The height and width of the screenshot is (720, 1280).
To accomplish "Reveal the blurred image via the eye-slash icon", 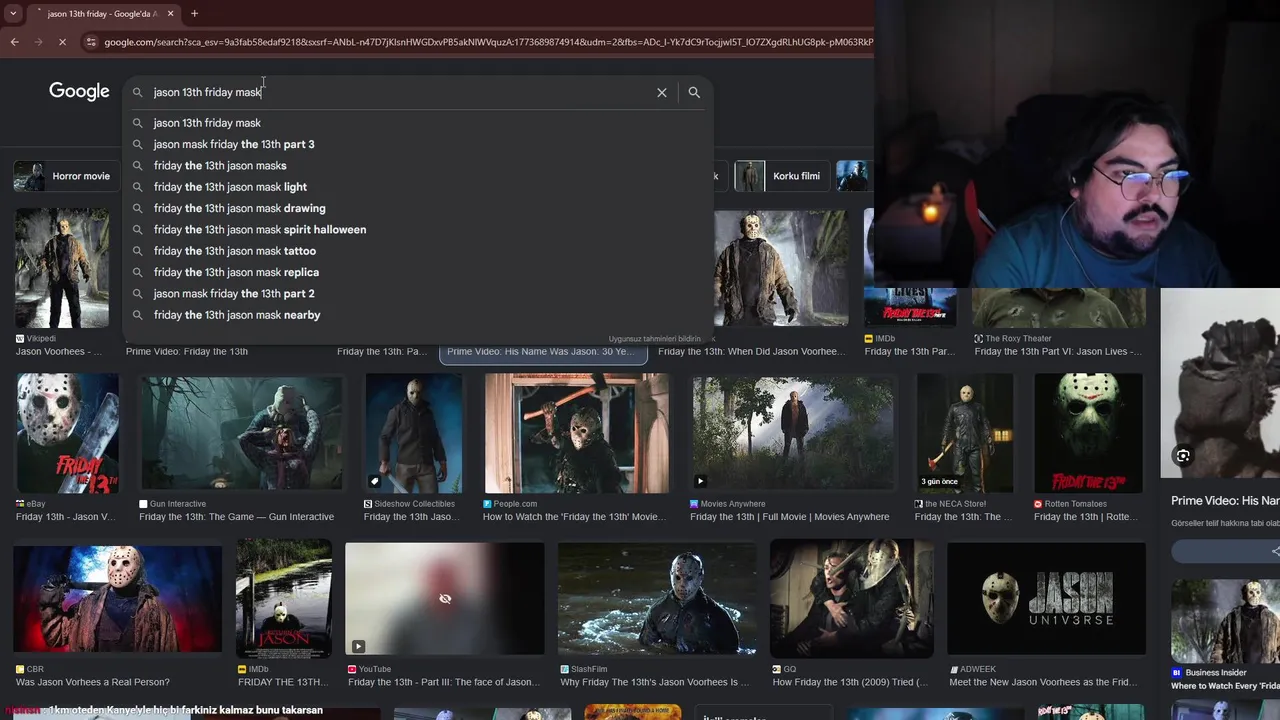I will pyautogui.click(x=445, y=598).
